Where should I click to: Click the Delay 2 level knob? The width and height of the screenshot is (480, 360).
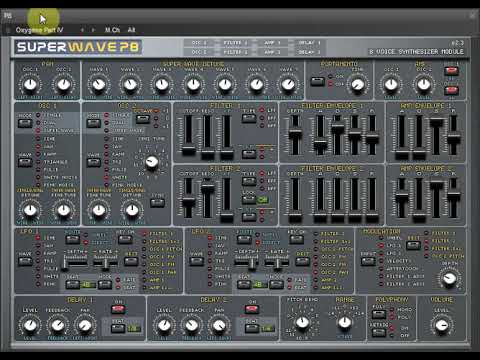(164, 325)
